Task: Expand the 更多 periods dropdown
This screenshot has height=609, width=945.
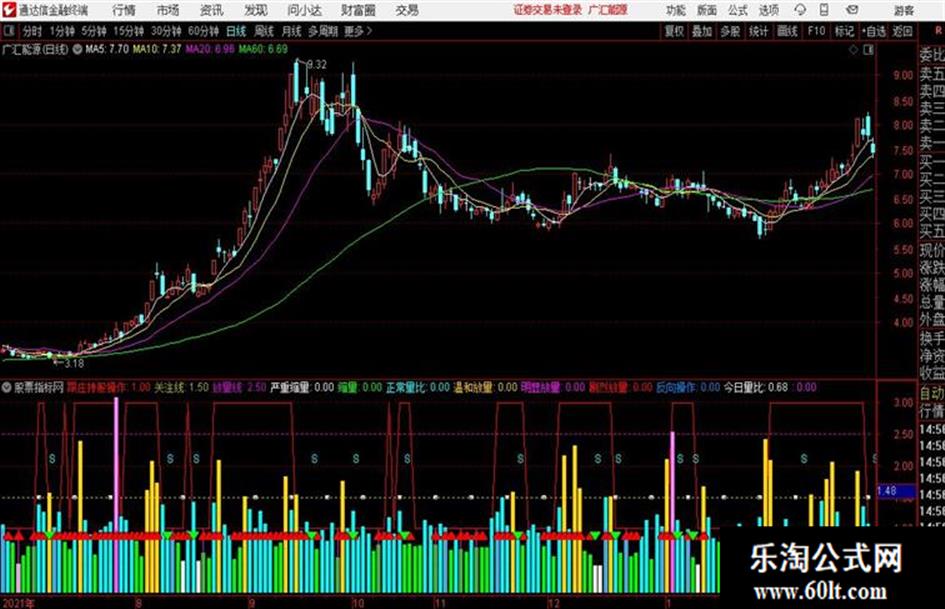Action: point(358,31)
